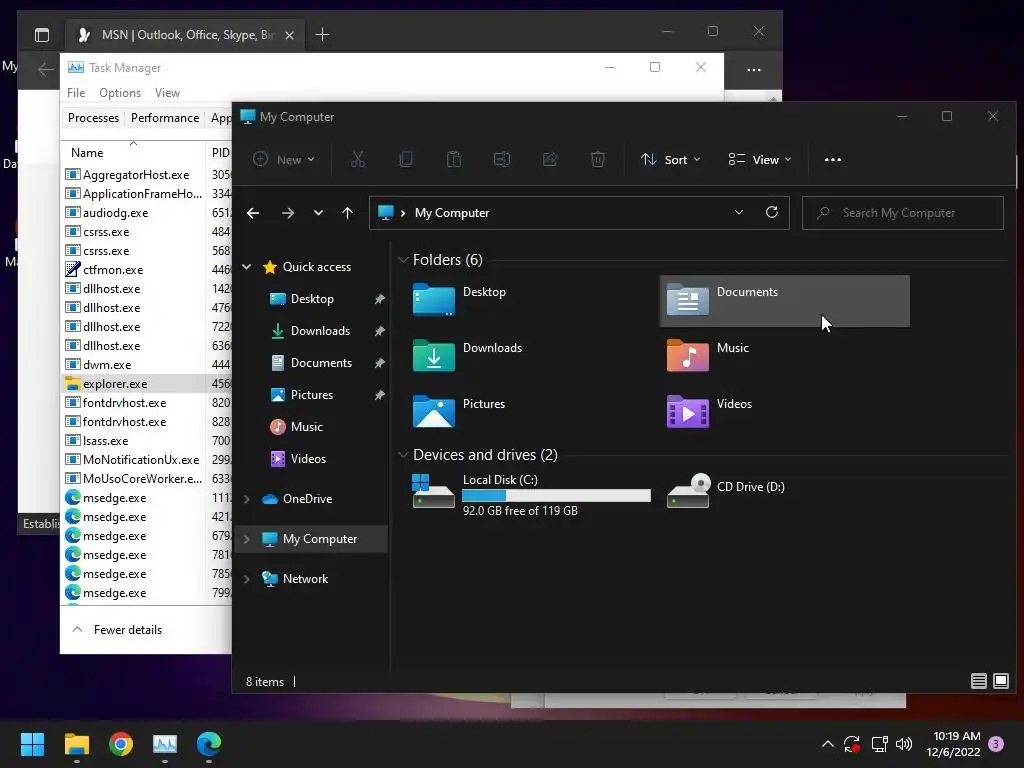Open the Edge browser settings ellipsis
The width and height of the screenshot is (1024, 768).
coord(754,69)
